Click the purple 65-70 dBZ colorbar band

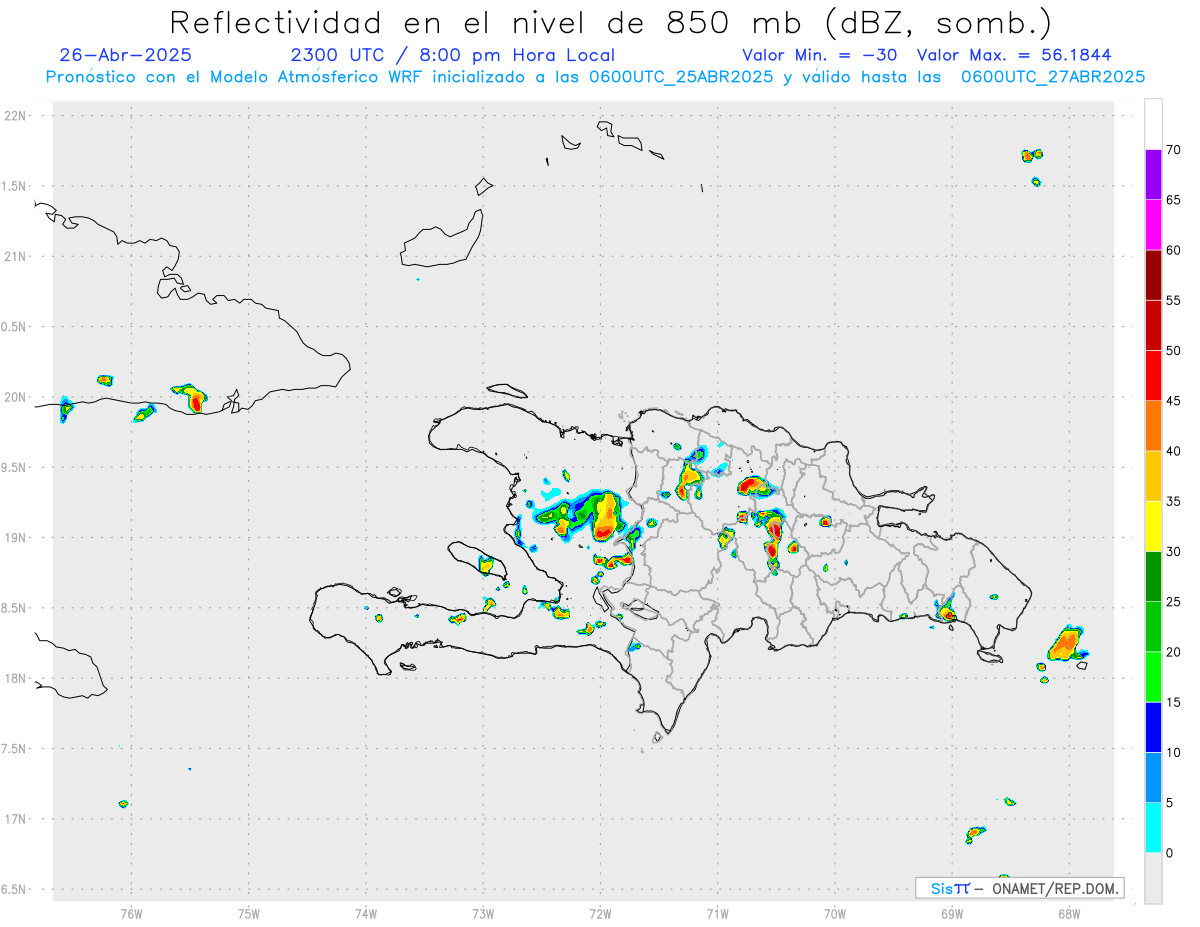1153,174
